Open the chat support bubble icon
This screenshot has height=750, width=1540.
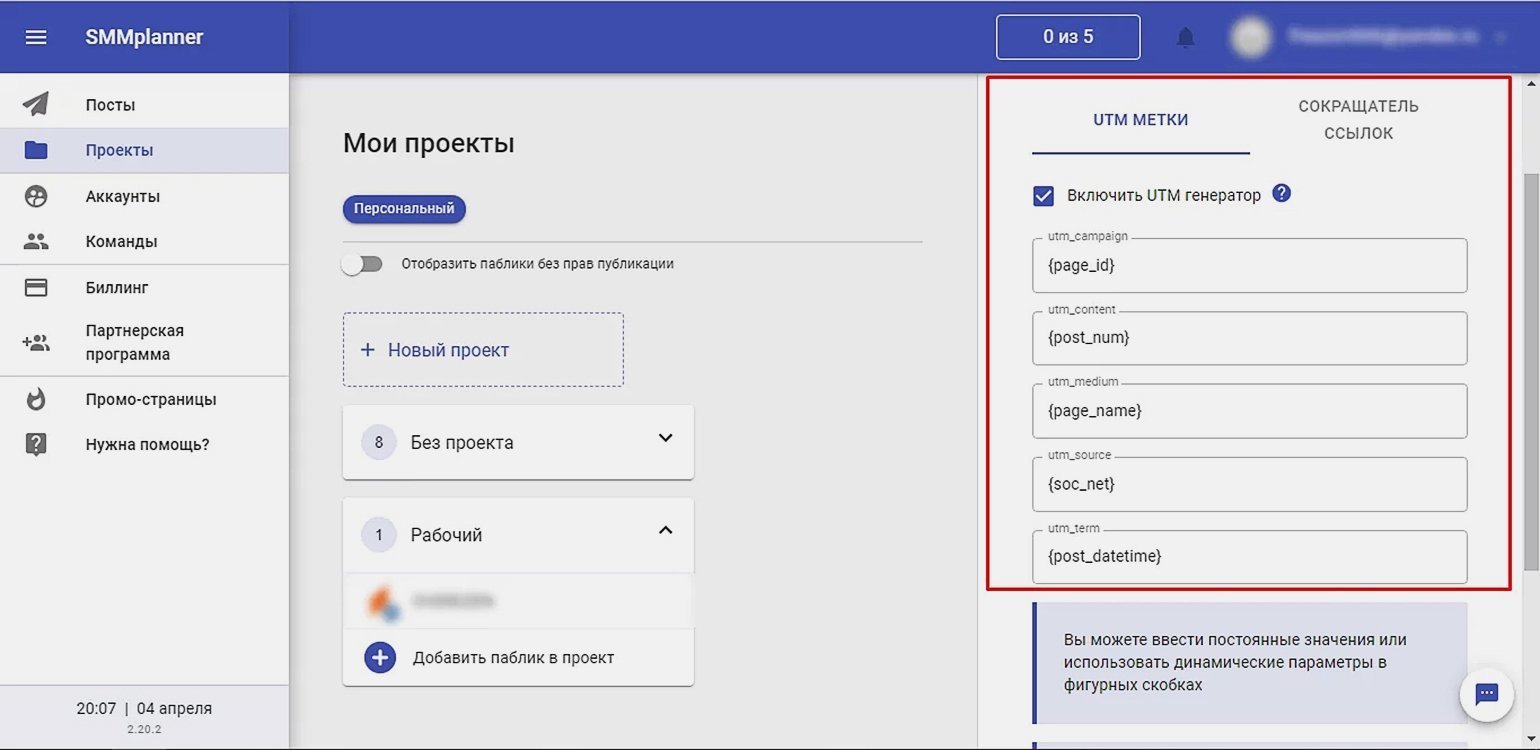(1485, 694)
